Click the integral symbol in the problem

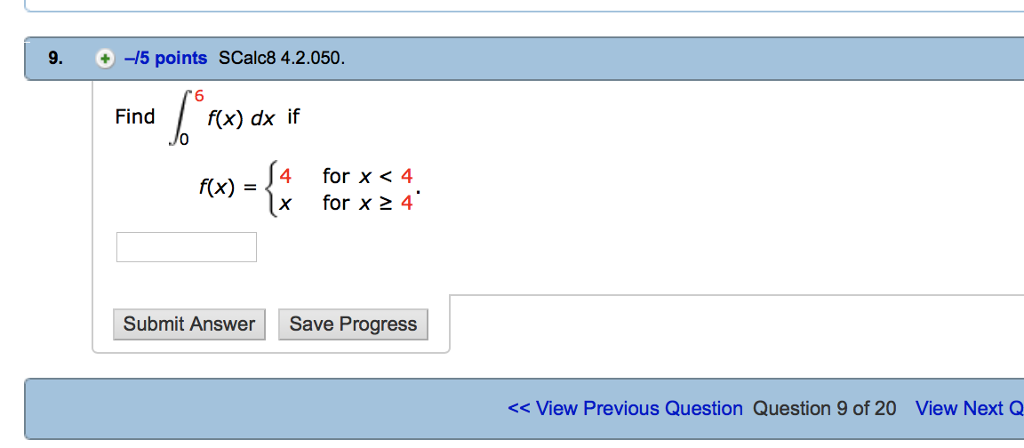(180, 118)
